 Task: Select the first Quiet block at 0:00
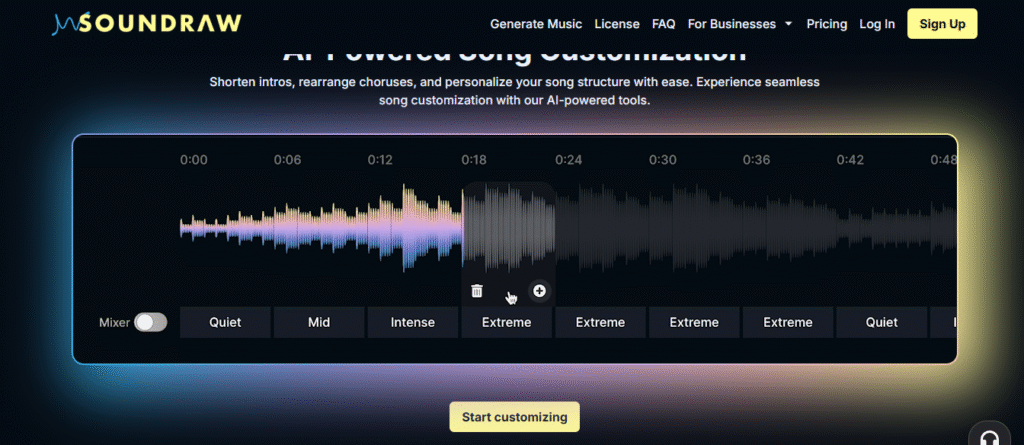coord(225,322)
